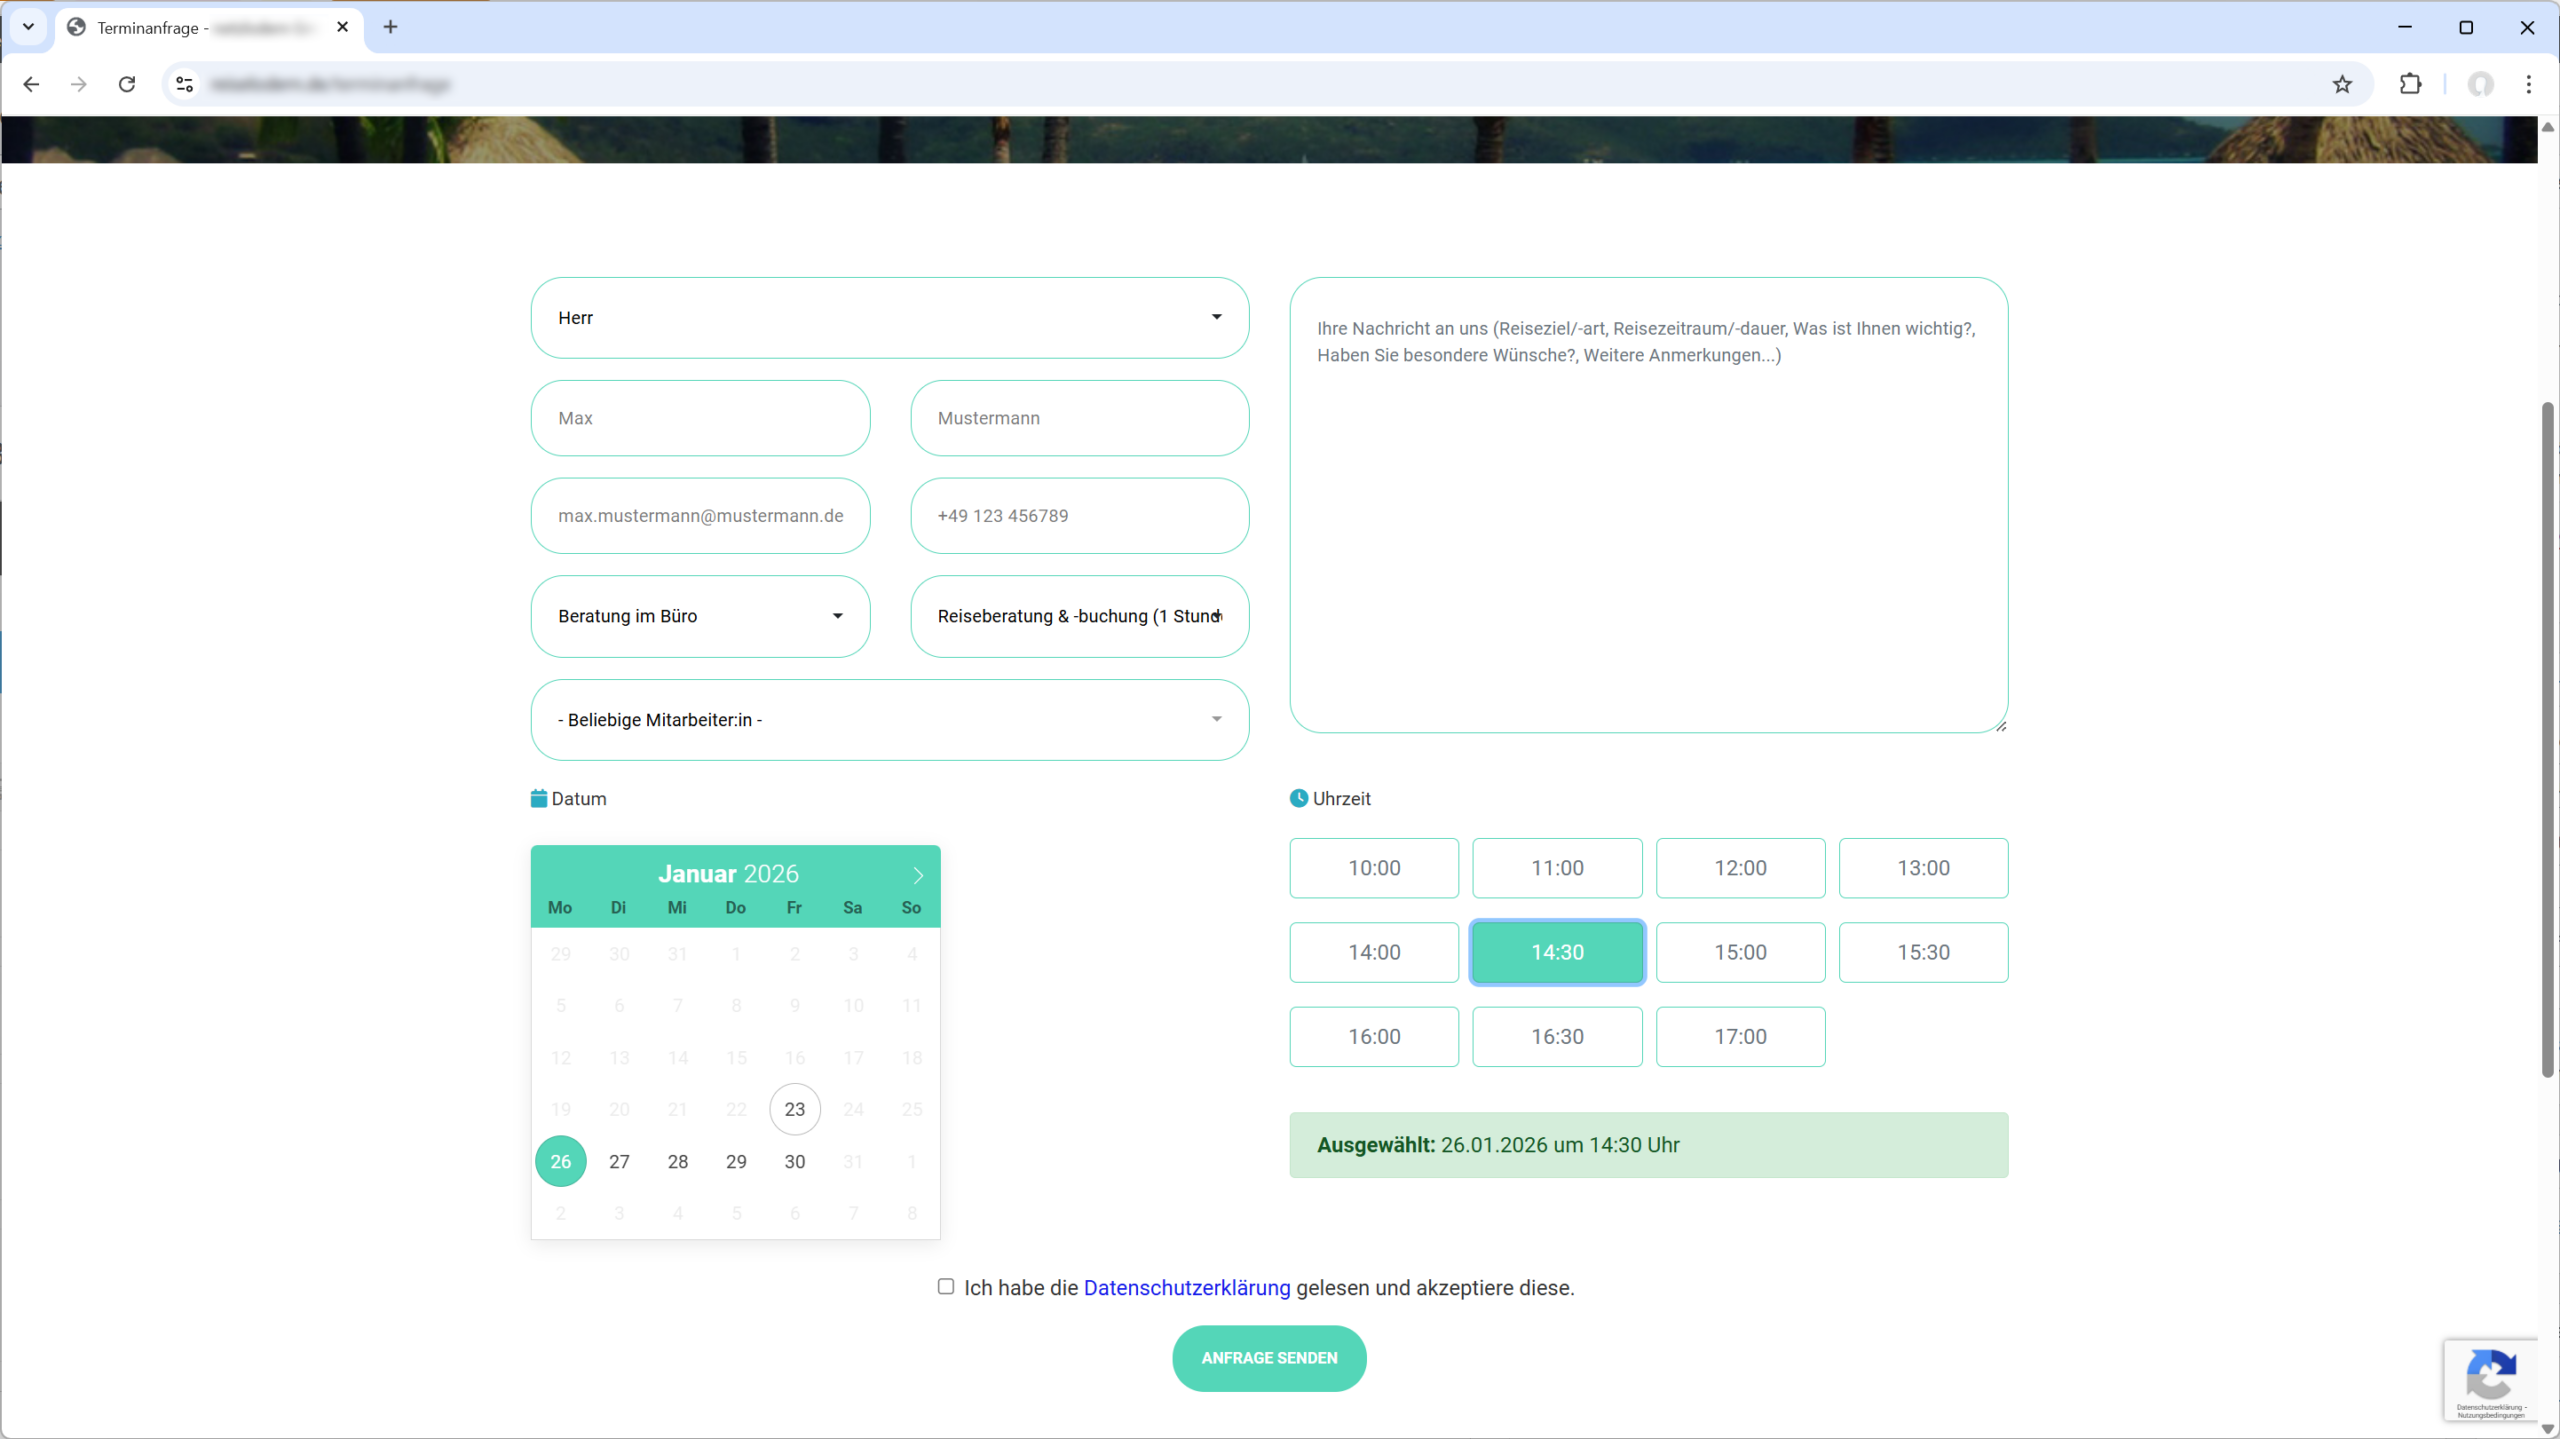Expand Beratung im Büro dropdown

point(700,616)
